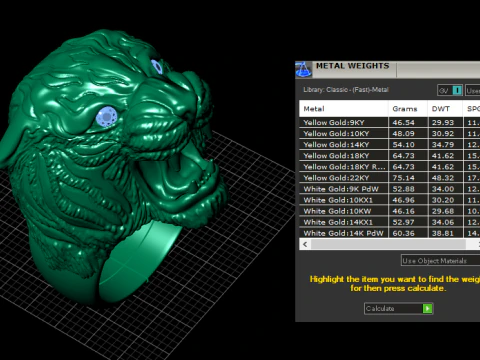Click the 46.54 grams value
Viewport: 480px width, 360px height.
(403, 122)
